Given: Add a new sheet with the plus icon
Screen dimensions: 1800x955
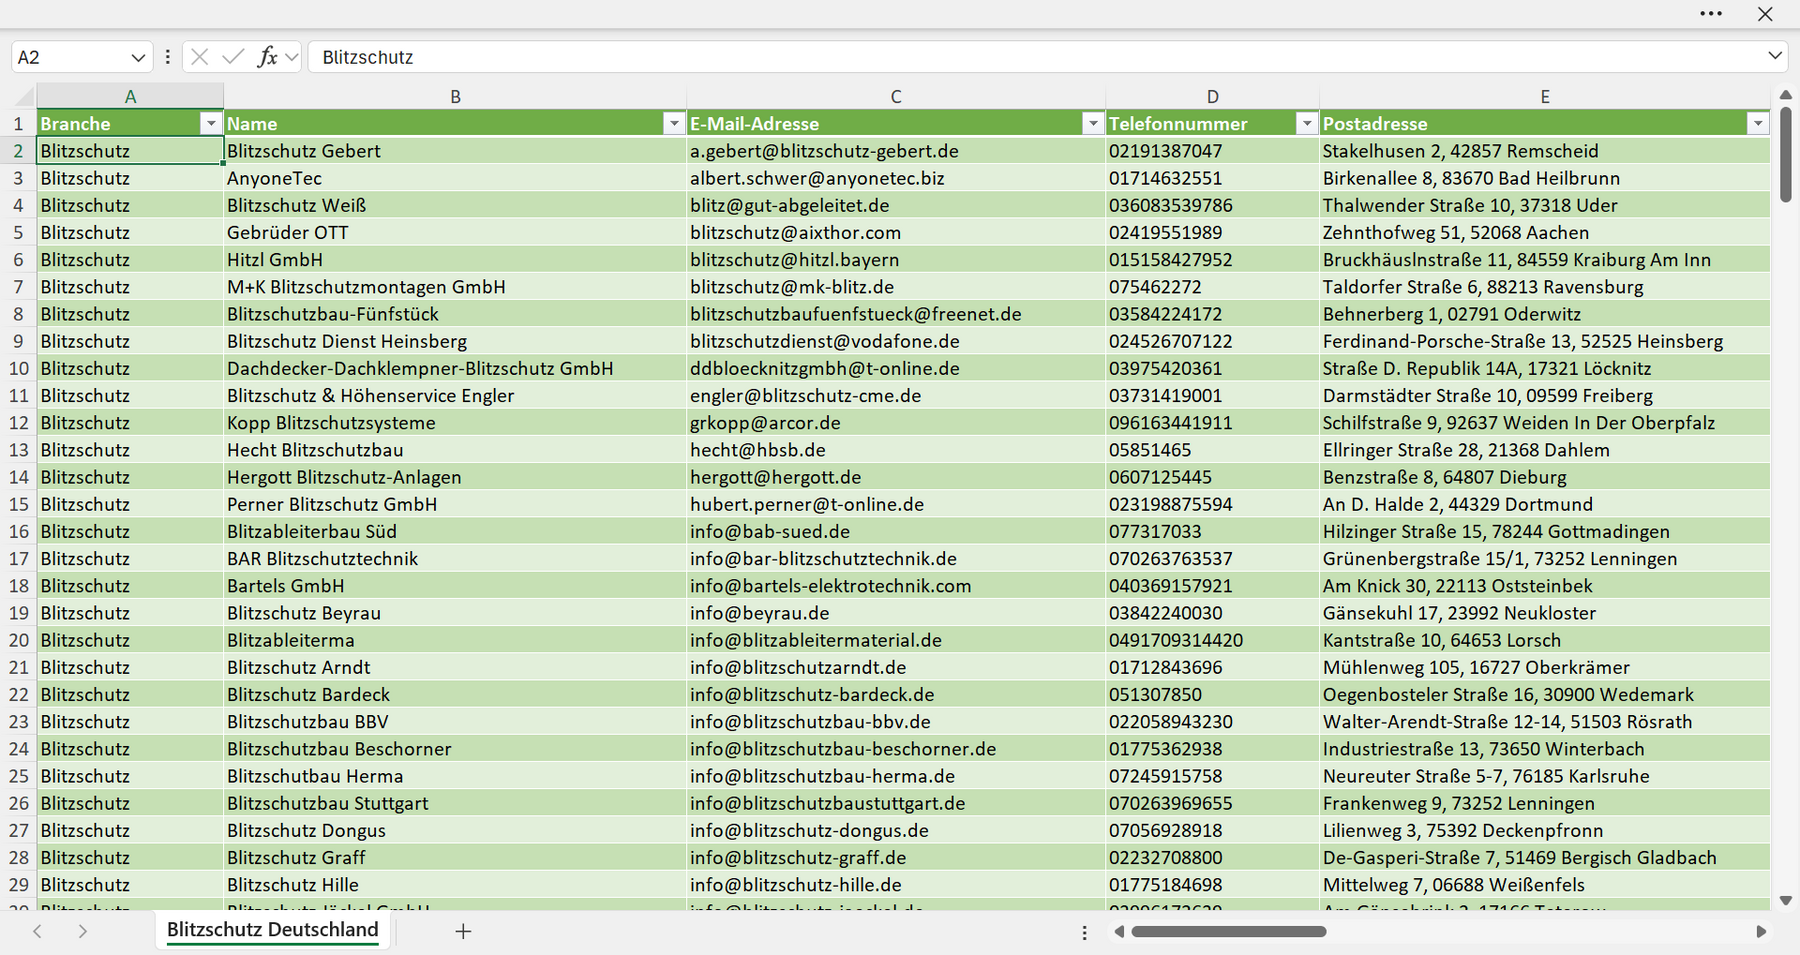Looking at the screenshot, I should tap(463, 931).
